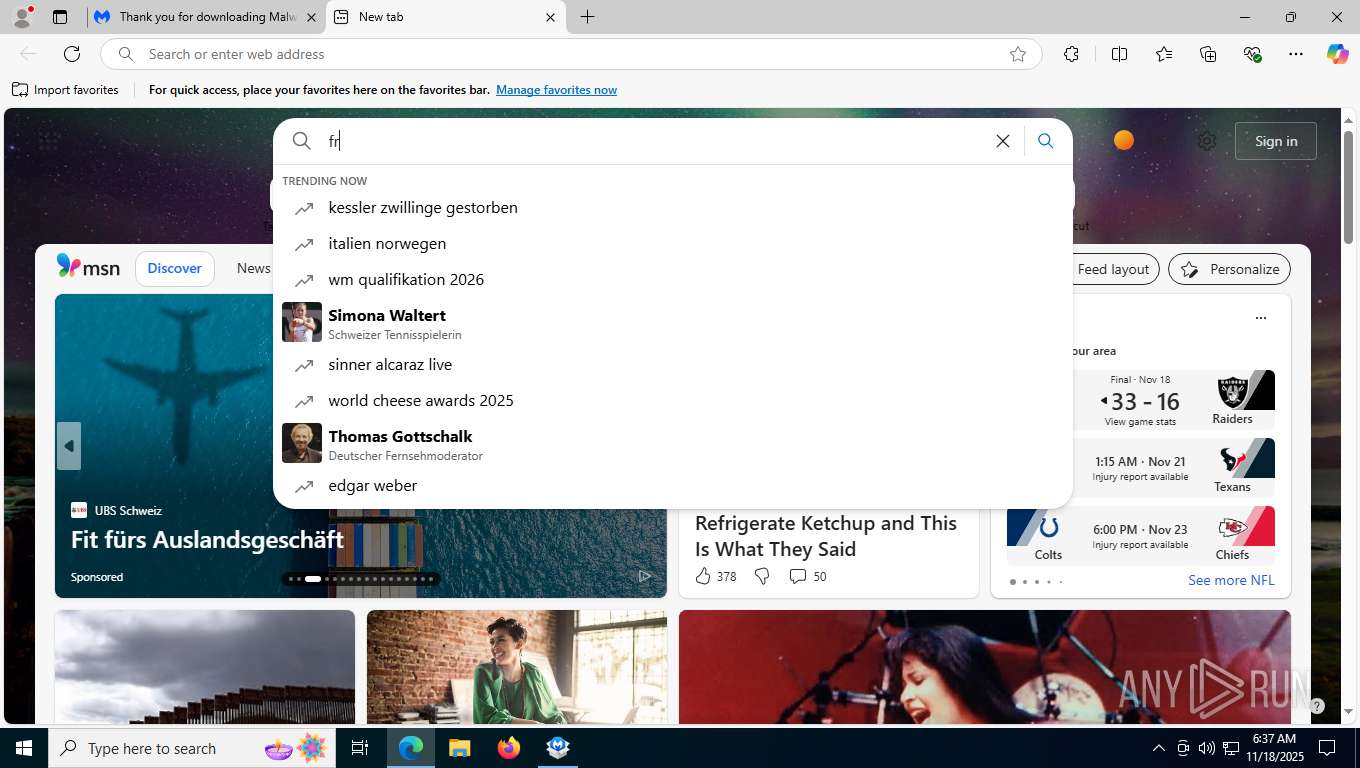Switch to the Discover tab
The height and width of the screenshot is (768, 1360).
(x=175, y=268)
